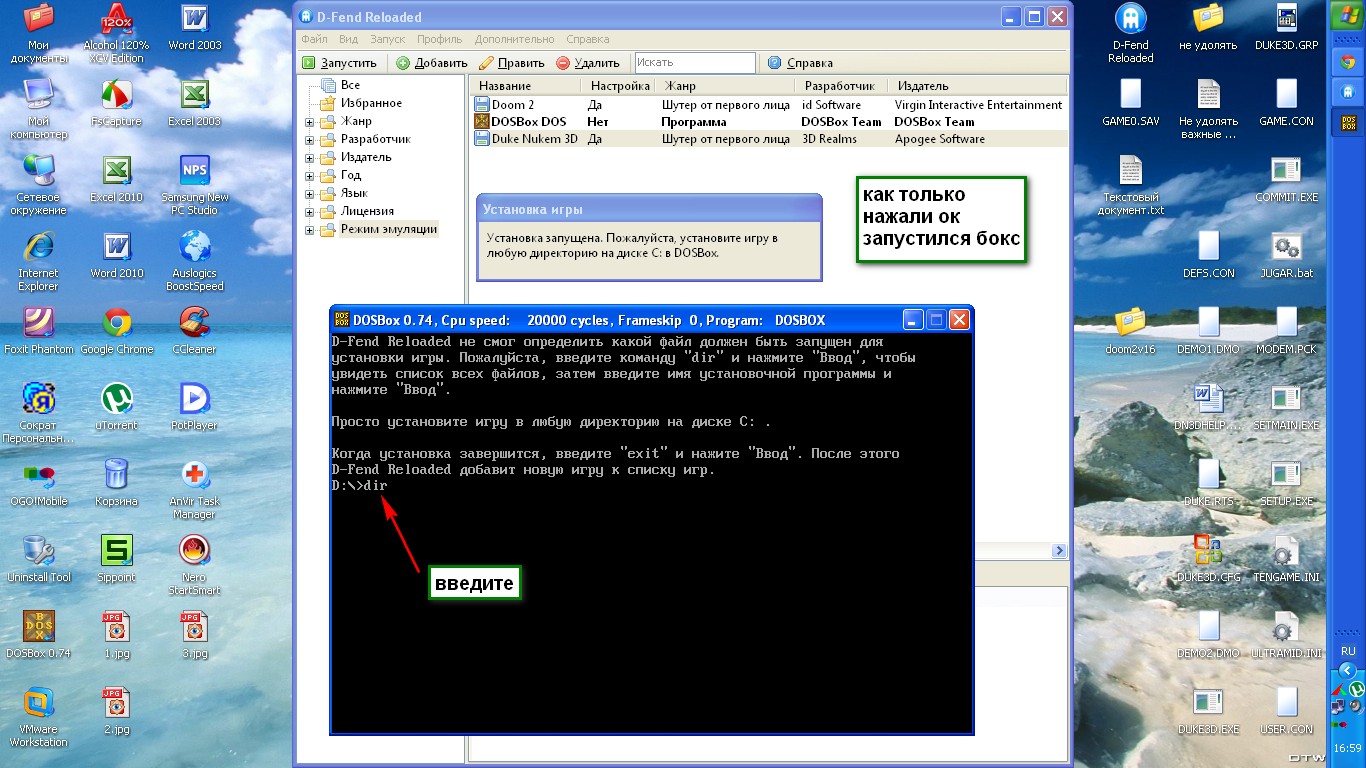
Task: Select the Nero StartSmart desktop icon
Action: coord(194,552)
